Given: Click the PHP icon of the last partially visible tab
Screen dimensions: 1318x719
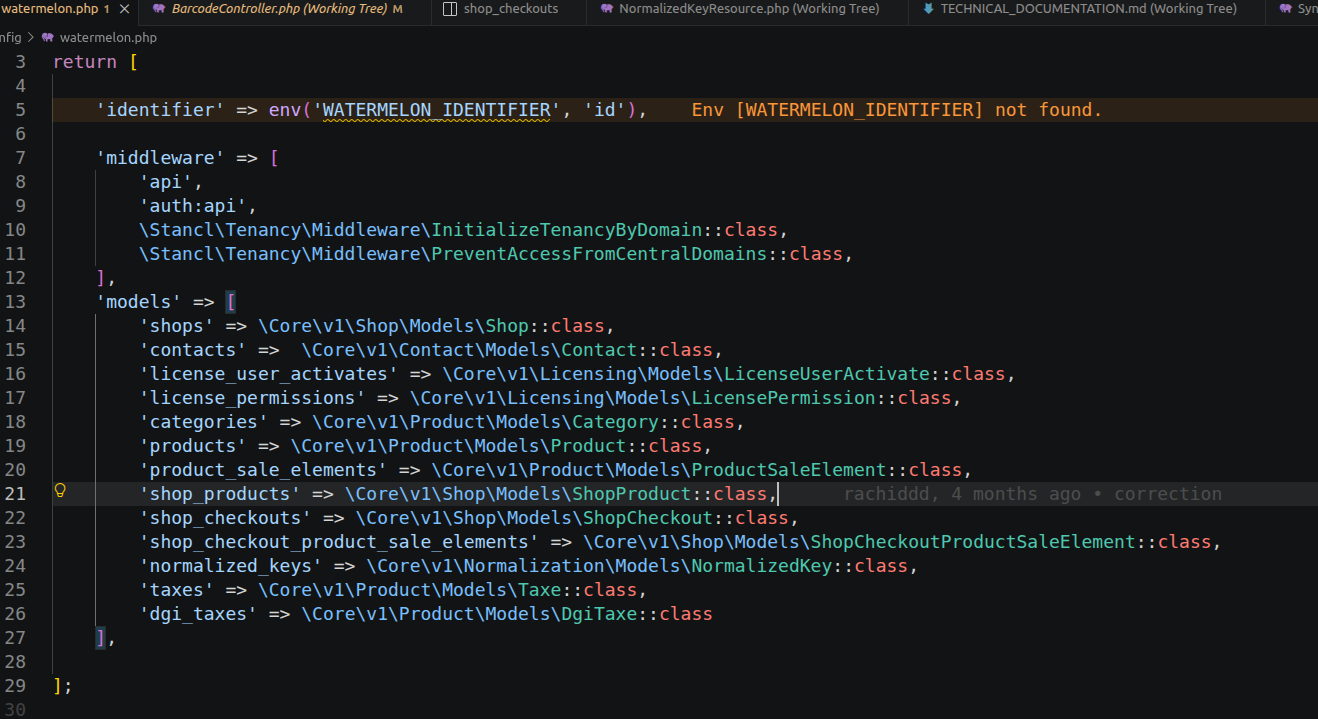Looking at the screenshot, I should tap(1285, 9).
